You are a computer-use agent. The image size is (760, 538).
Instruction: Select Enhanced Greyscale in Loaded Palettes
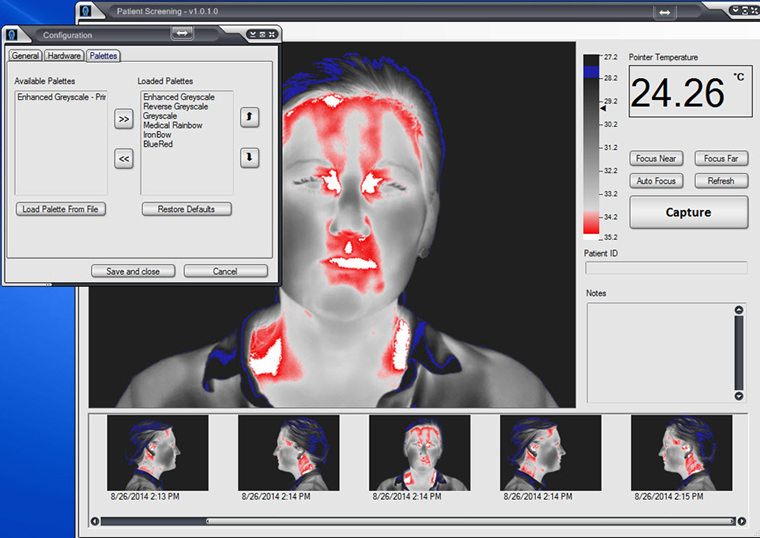pos(179,97)
